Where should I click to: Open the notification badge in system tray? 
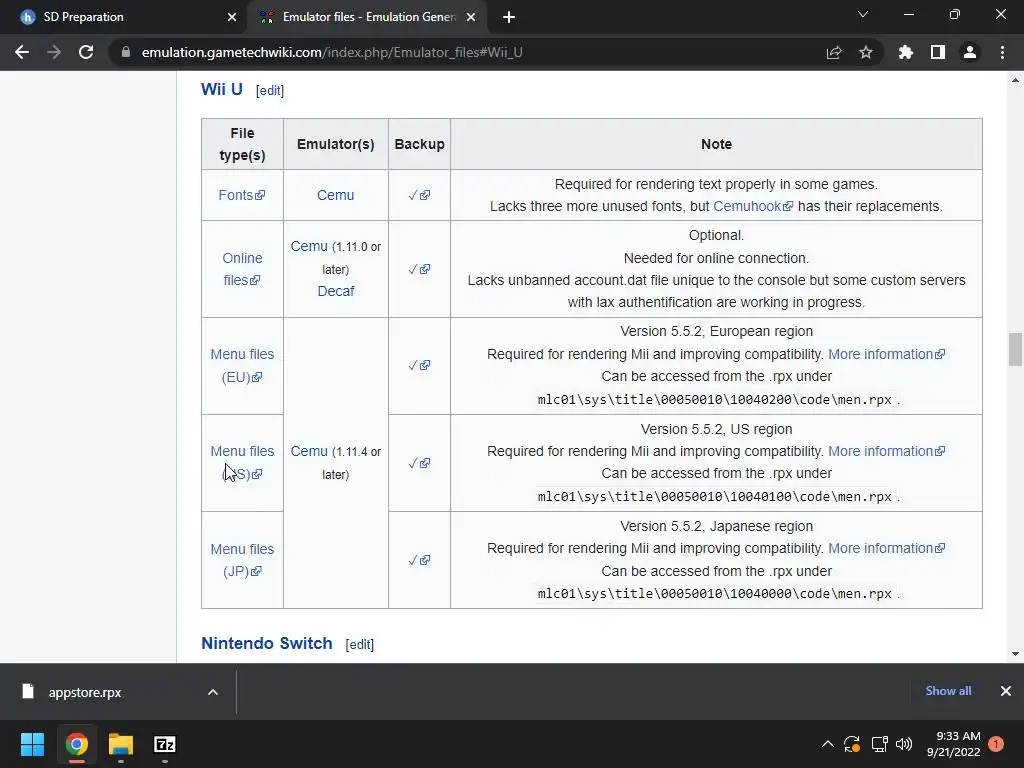996,744
